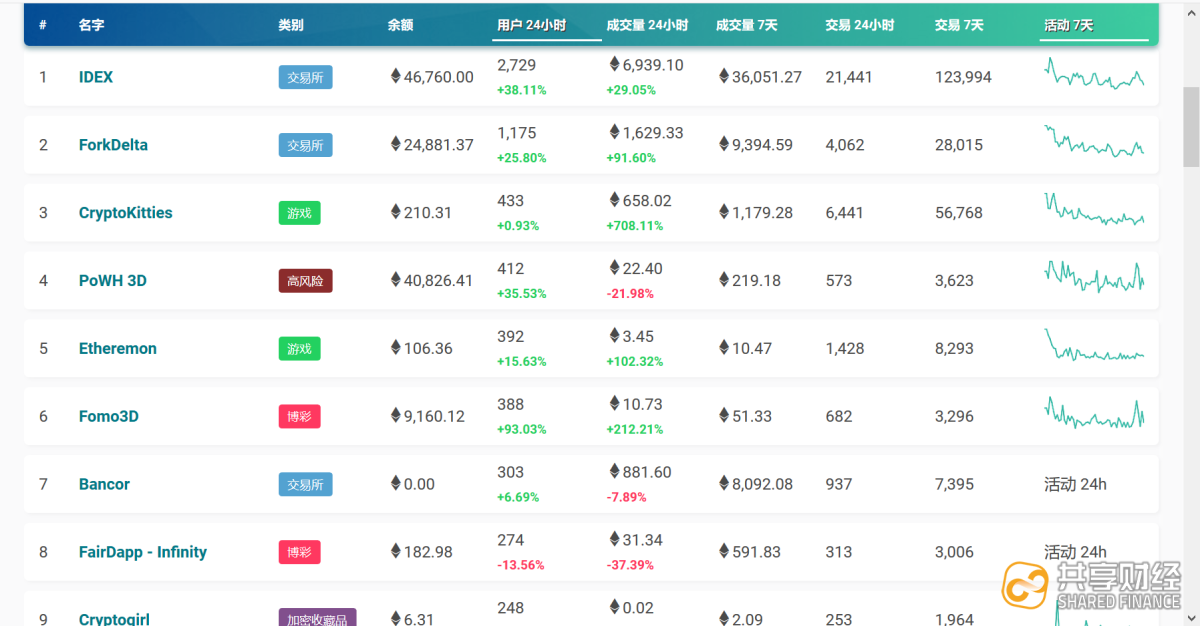Screen dimensions: 1200x626
Task: Click 交易所 category tag in Bancor row
Action: click(305, 484)
